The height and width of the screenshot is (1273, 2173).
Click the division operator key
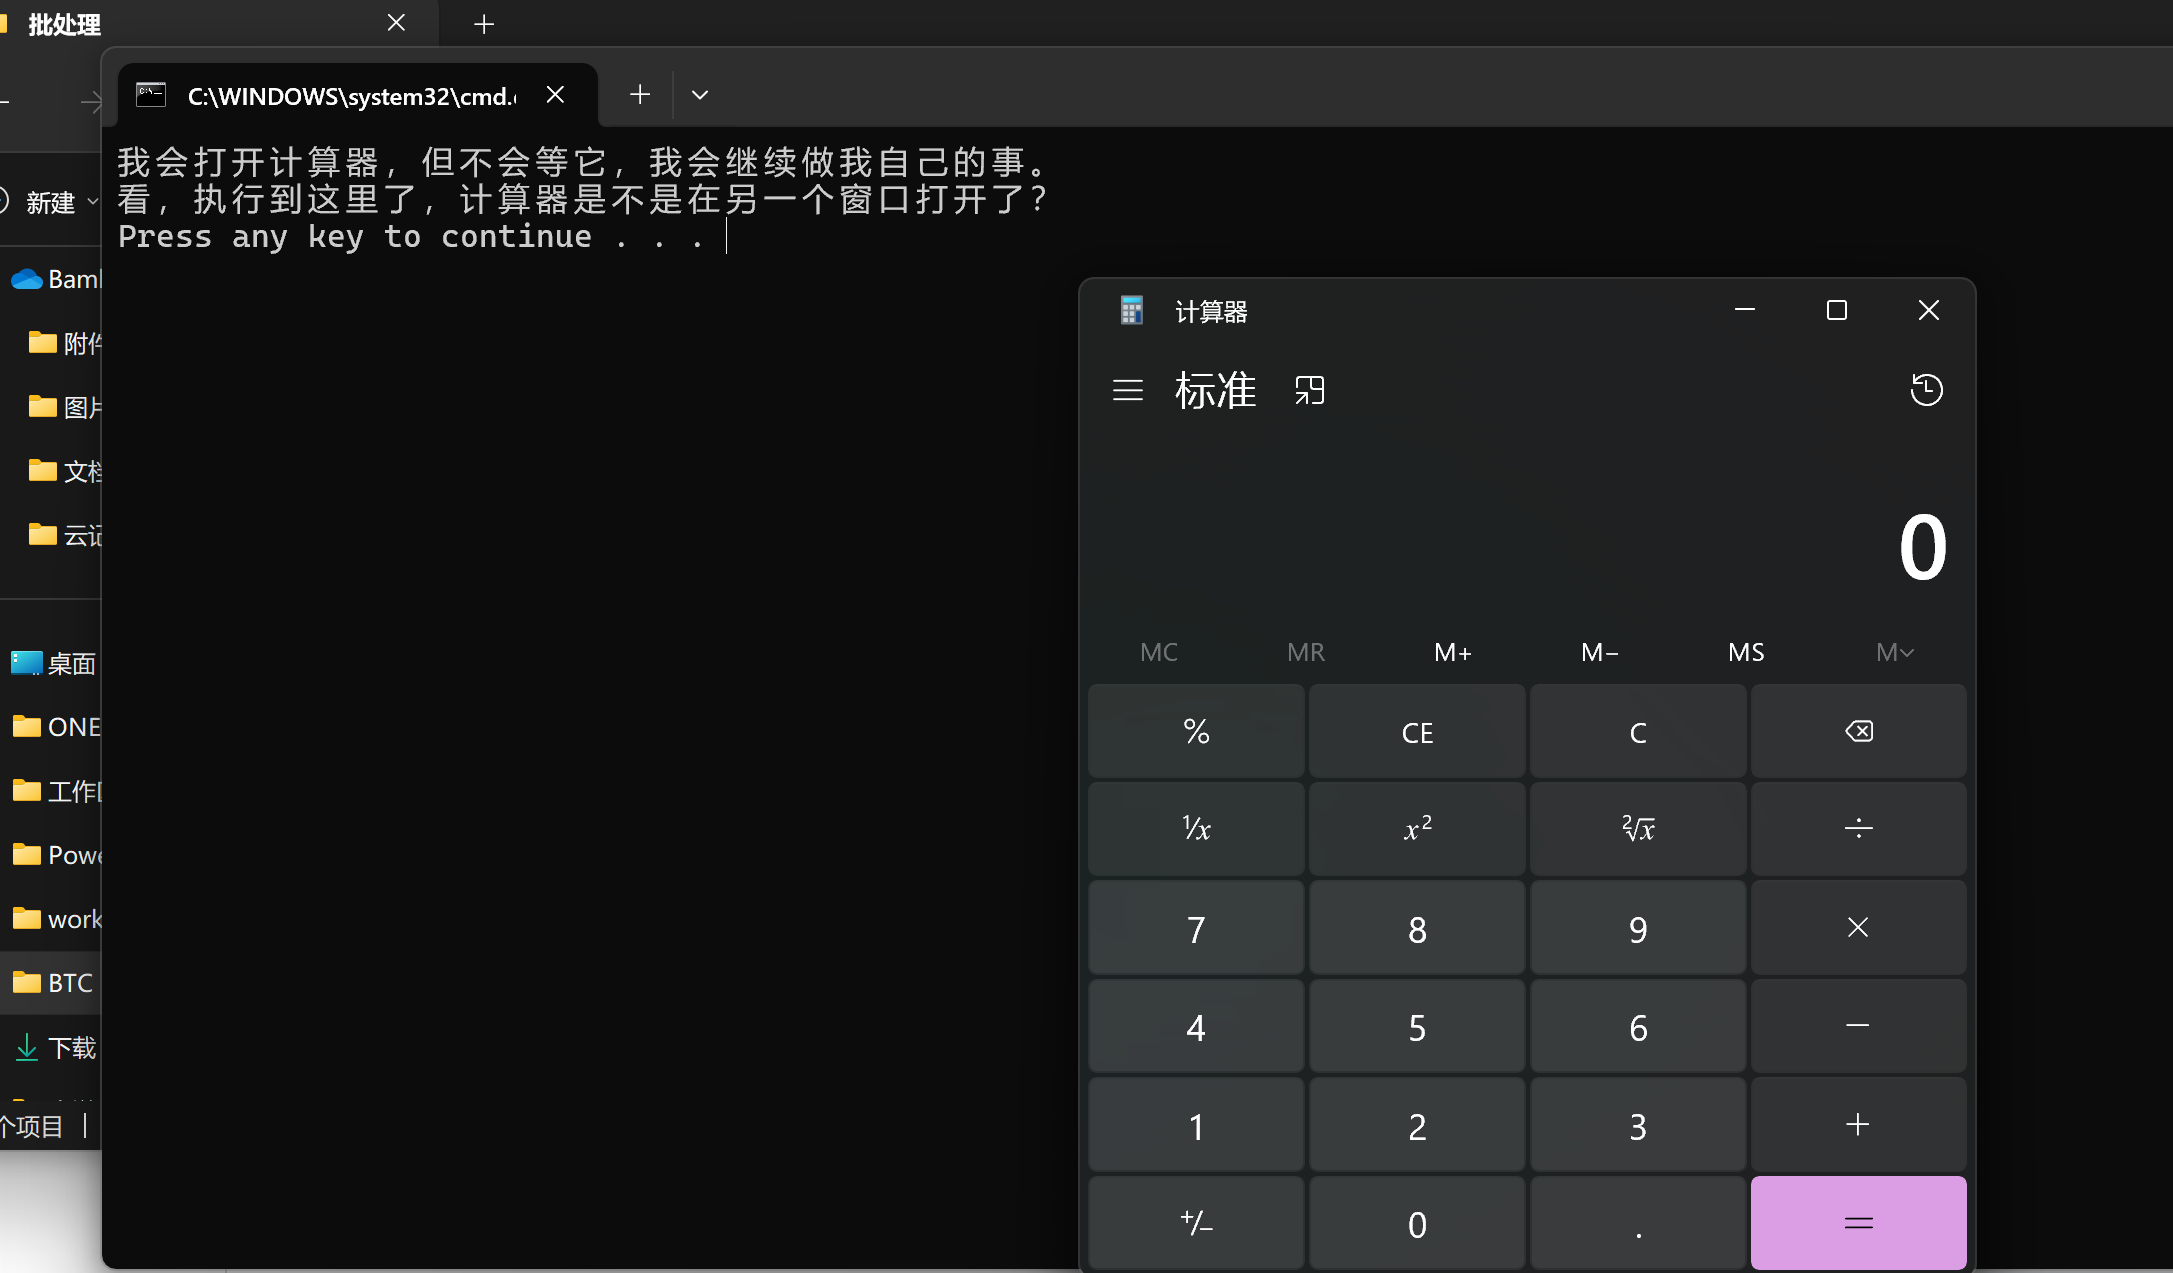click(x=1858, y=828)
